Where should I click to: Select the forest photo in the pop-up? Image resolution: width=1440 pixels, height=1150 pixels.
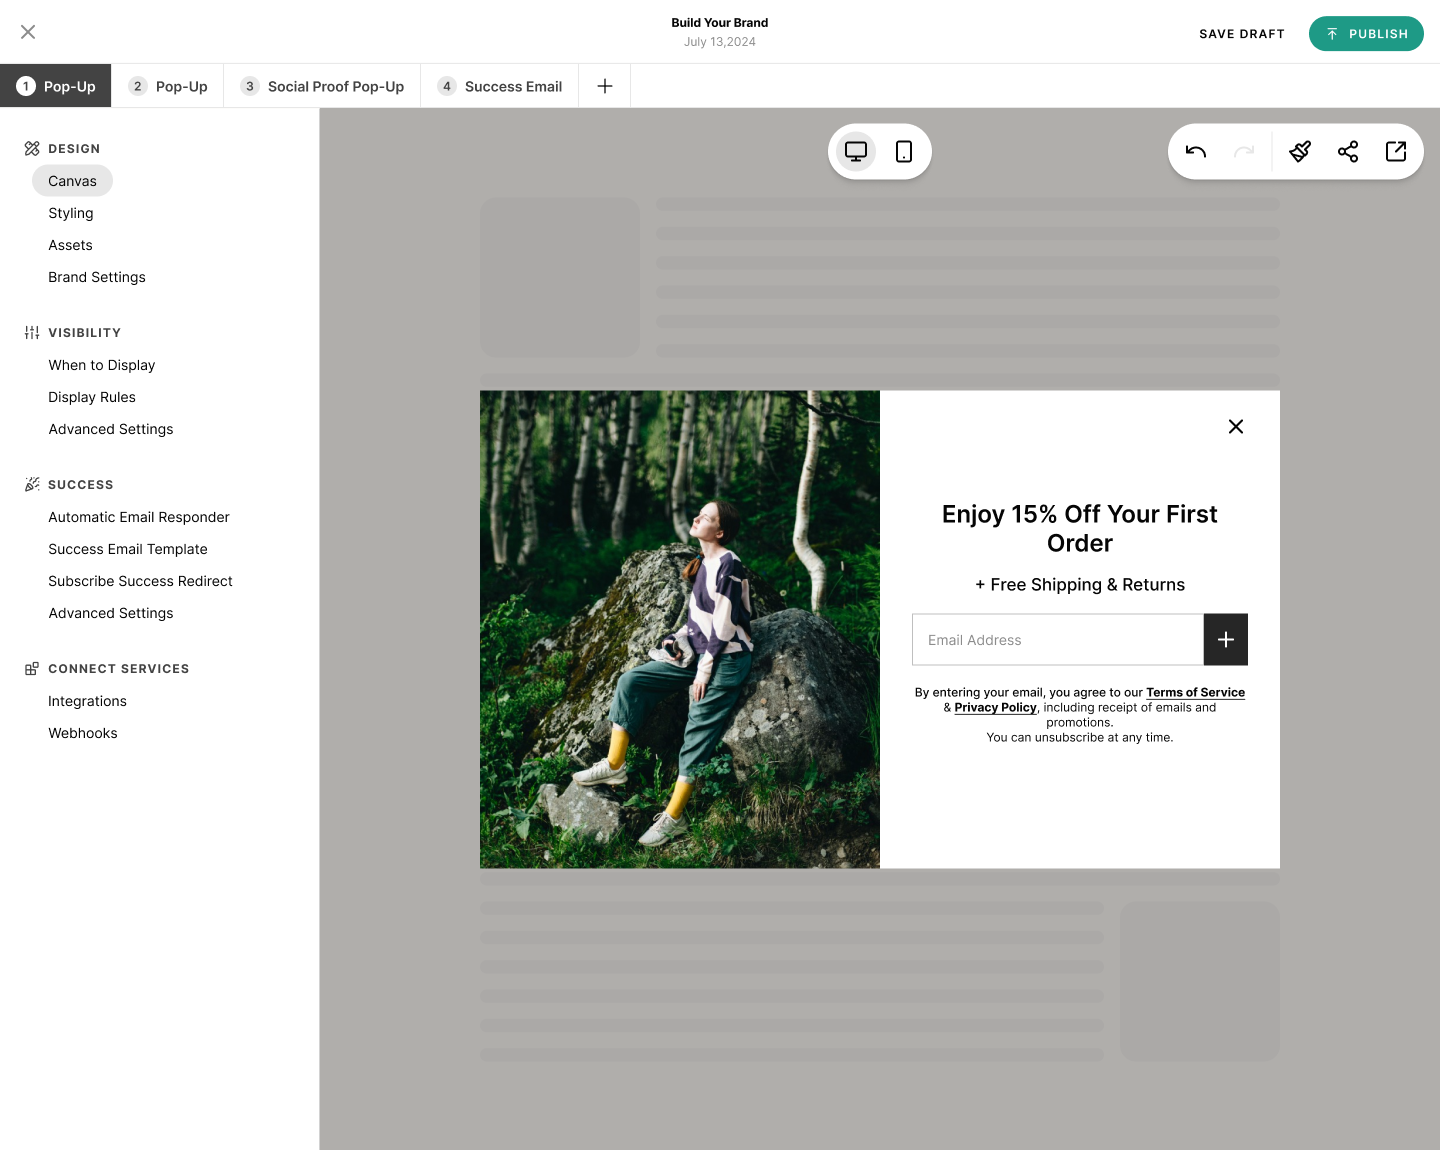click(x=680, y=629)
